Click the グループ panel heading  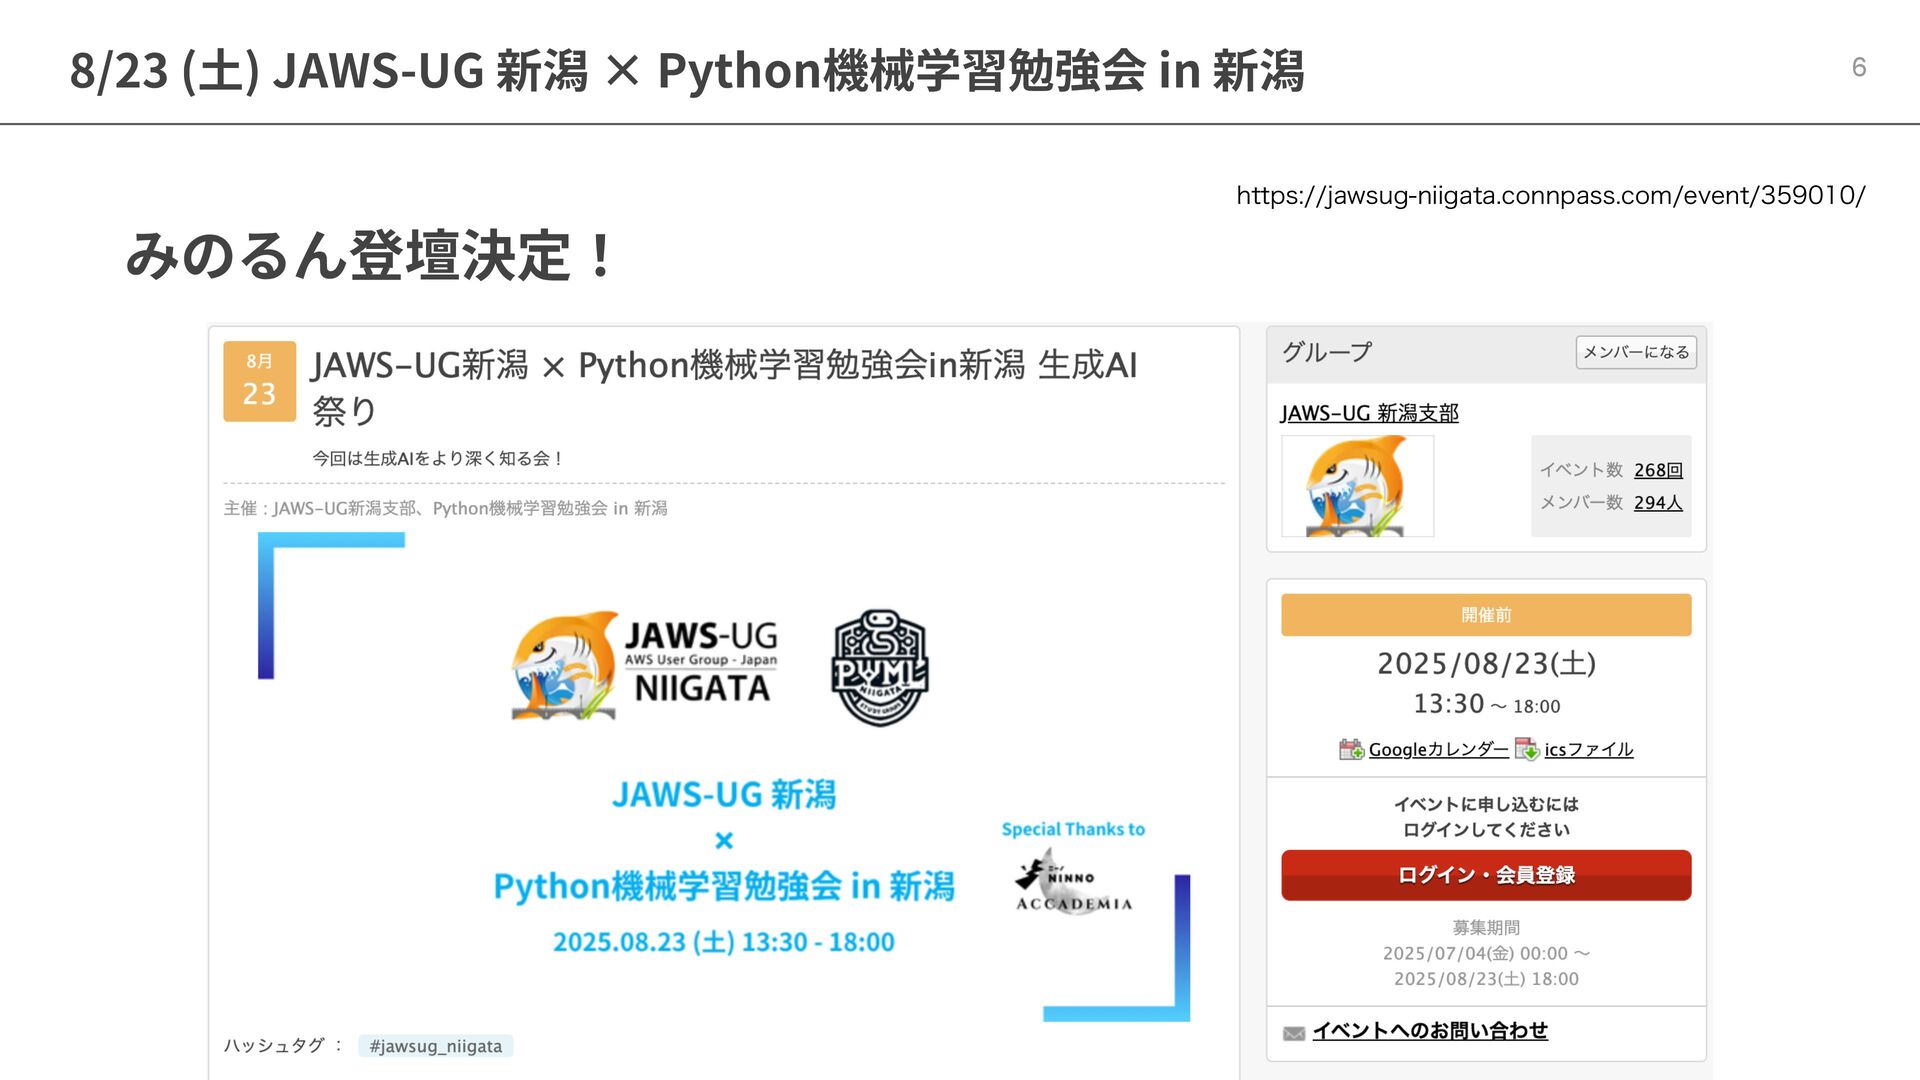[x=1327, y=352]
